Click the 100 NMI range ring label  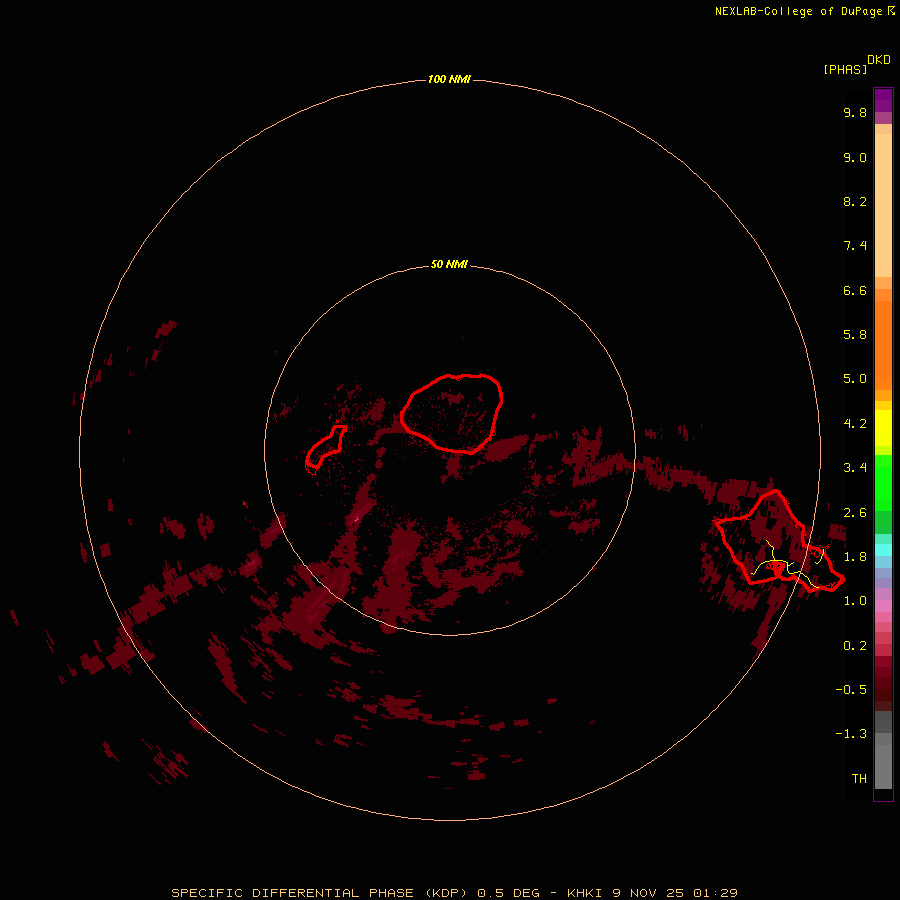(449, 79)
